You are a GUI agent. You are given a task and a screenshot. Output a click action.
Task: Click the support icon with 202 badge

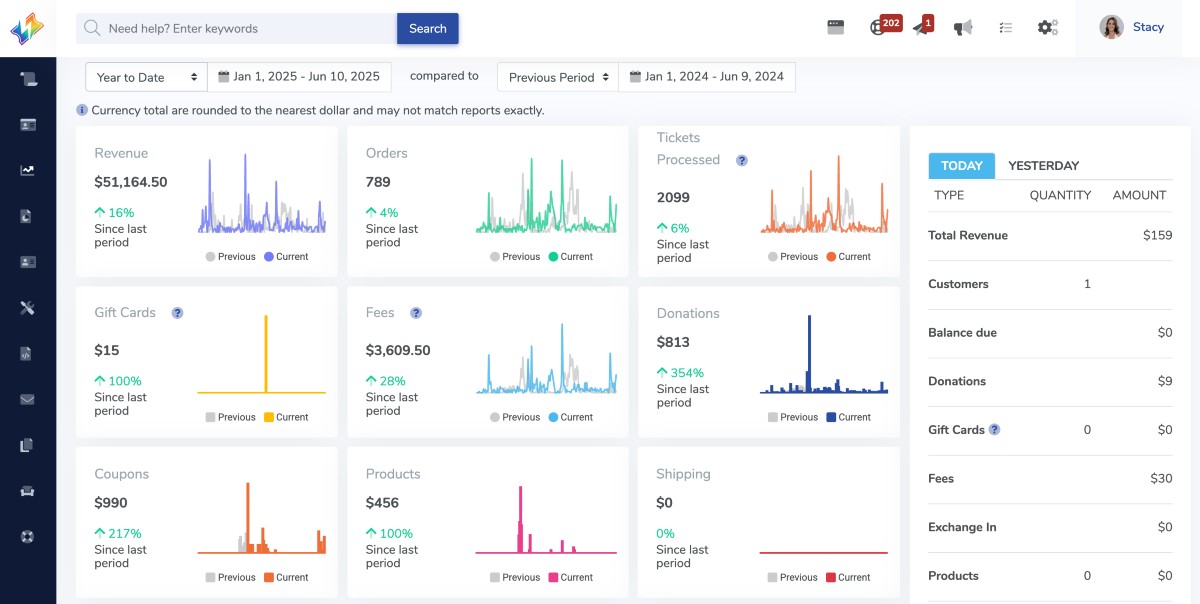(878, 28)
